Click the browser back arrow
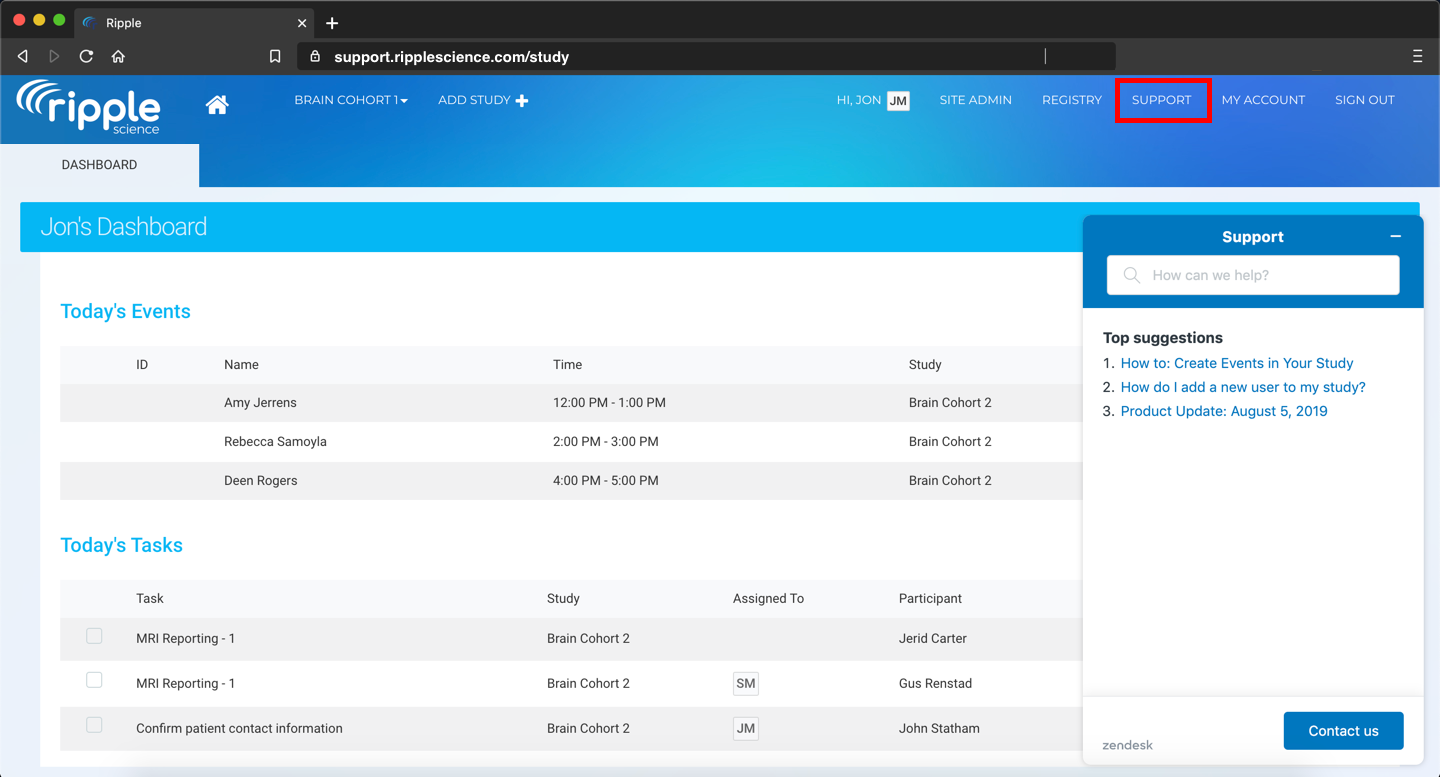 pos(23,57)
